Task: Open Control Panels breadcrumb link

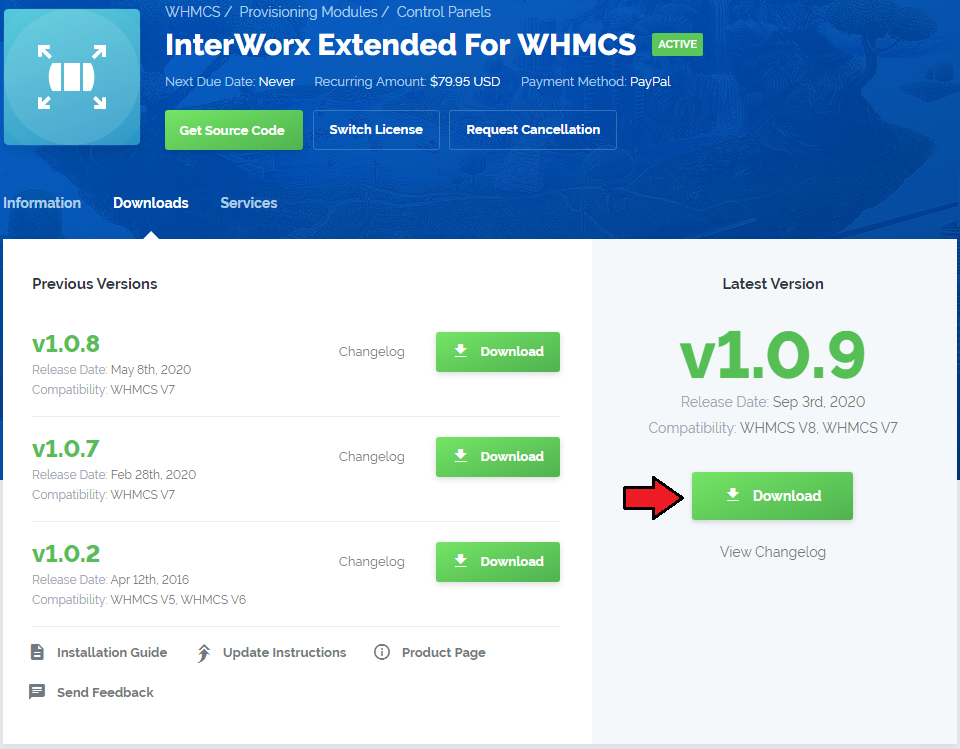Action: pos(443,12)
